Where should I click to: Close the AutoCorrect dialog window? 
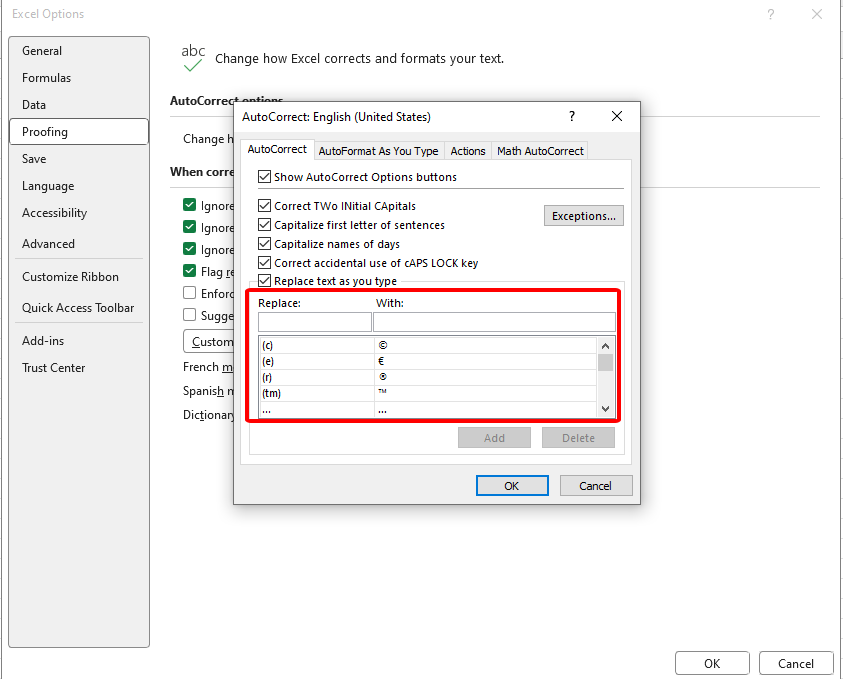click(617, 116)
